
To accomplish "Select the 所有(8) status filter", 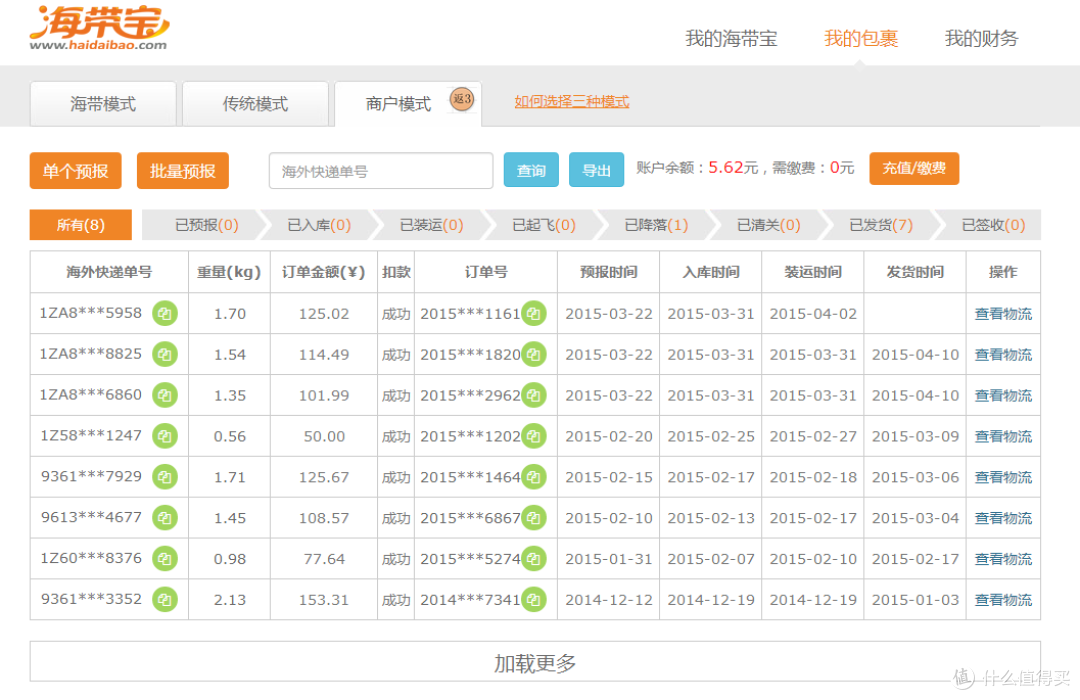I will click(81, 225).
